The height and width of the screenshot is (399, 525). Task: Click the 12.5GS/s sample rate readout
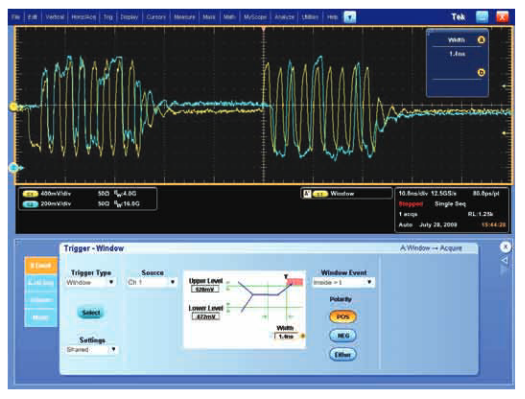coord(443,193)
